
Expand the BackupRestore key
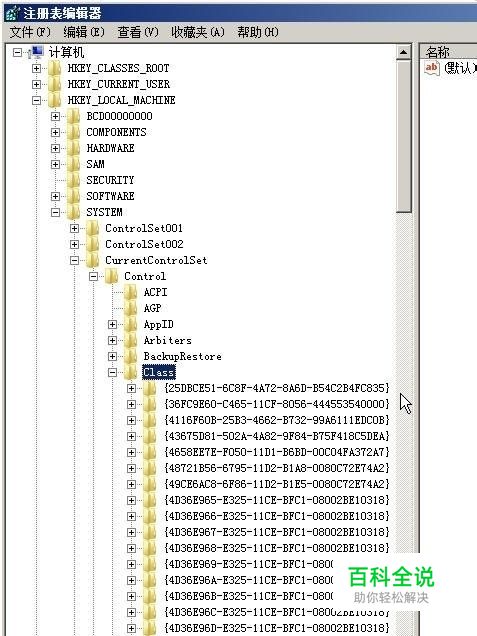click(112, 357)
